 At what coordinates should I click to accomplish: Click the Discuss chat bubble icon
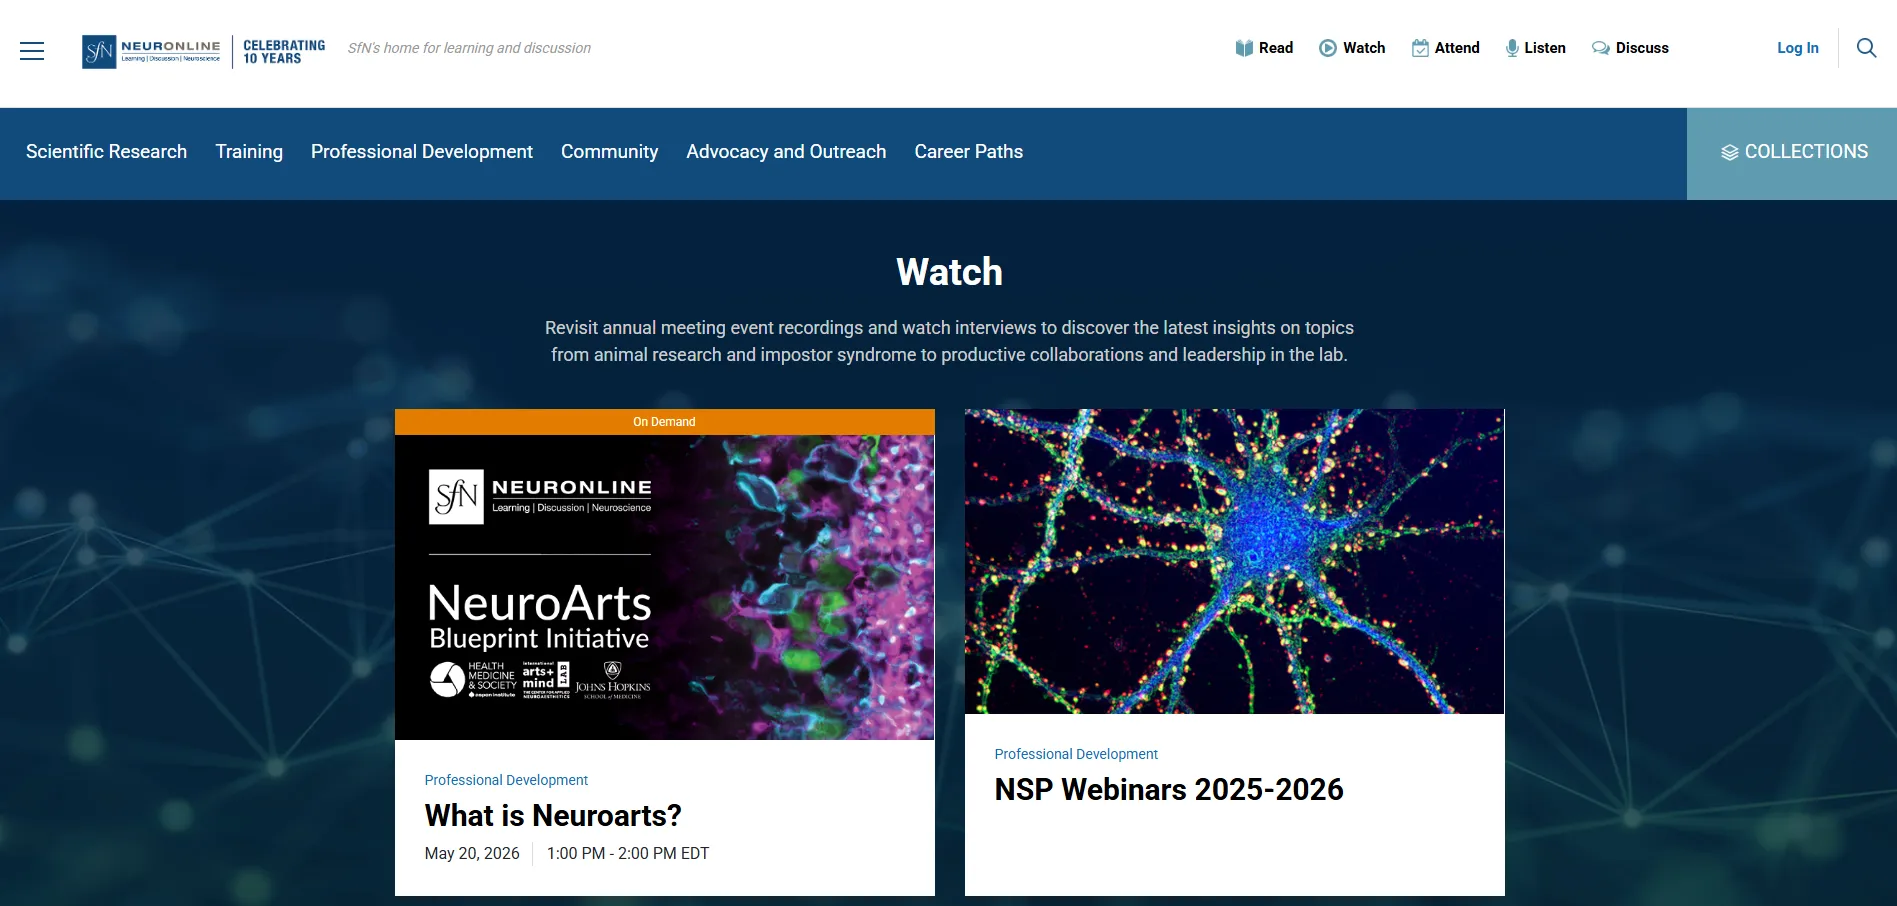(1601, 48)
